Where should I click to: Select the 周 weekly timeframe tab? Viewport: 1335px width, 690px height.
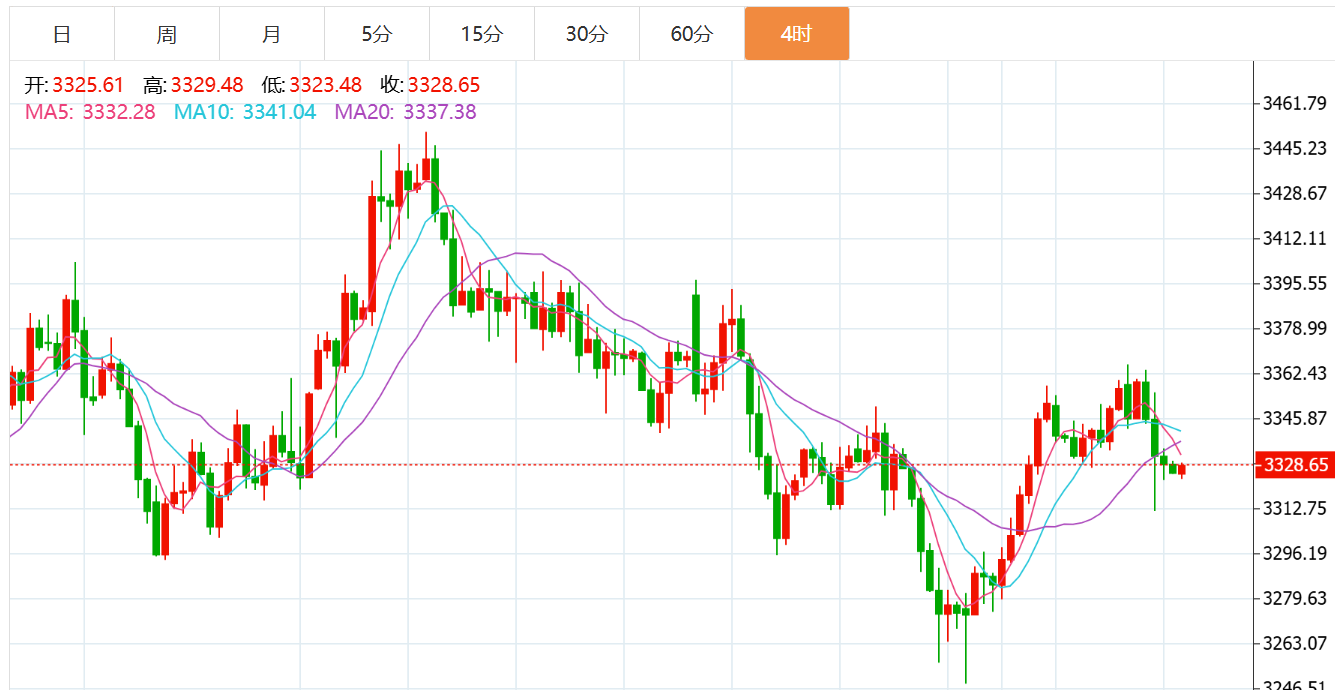click(x=167, y=34)
